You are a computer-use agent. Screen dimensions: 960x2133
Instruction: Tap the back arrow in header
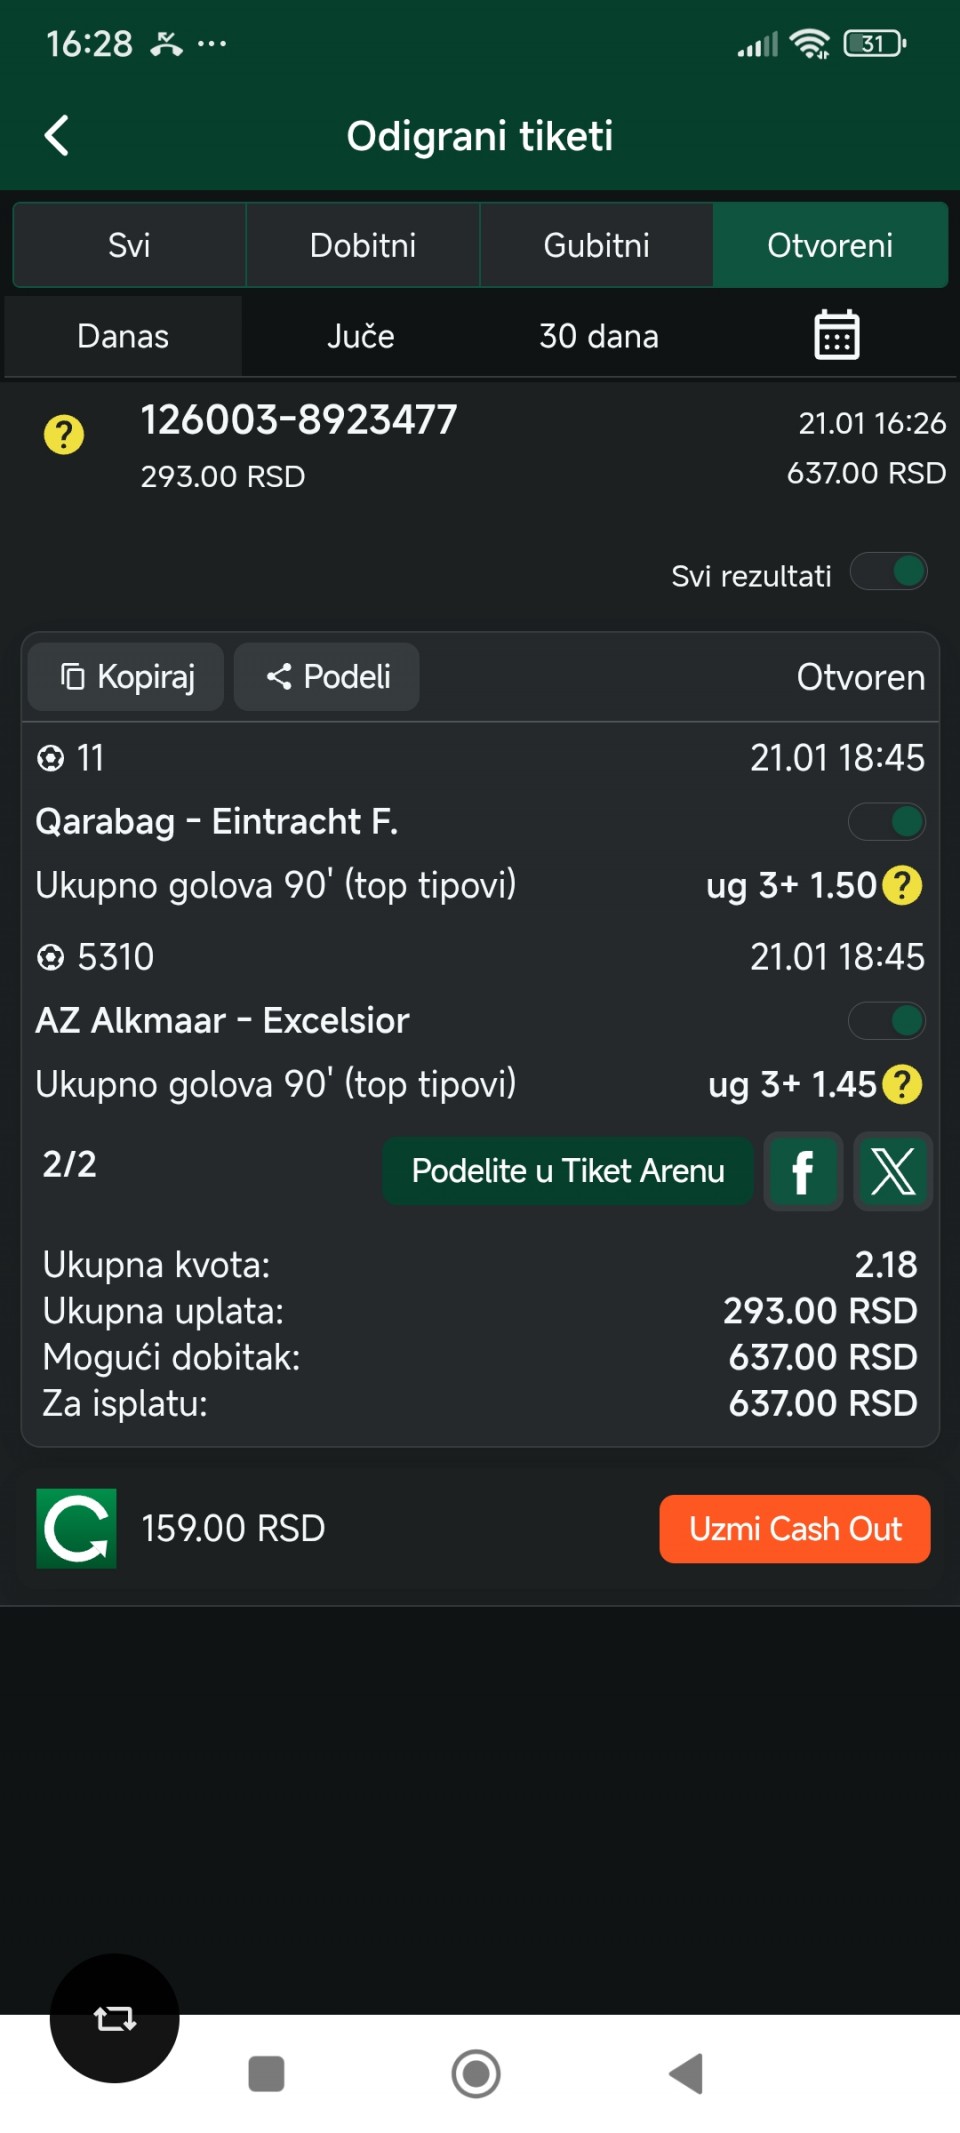tap(57, 136)
